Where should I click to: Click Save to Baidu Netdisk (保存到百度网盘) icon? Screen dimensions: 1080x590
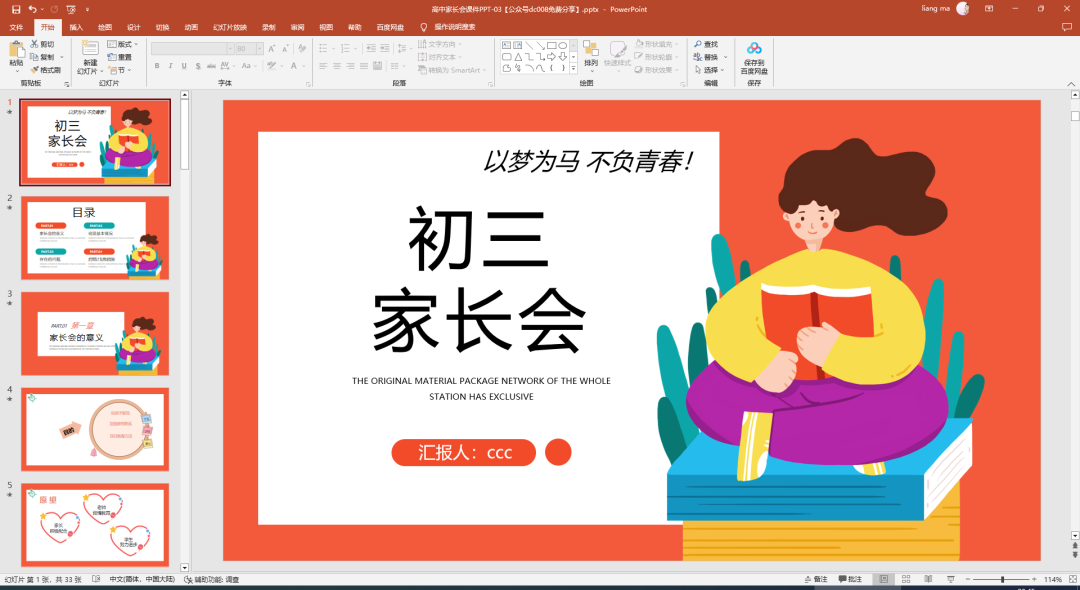tap(754, 49)
